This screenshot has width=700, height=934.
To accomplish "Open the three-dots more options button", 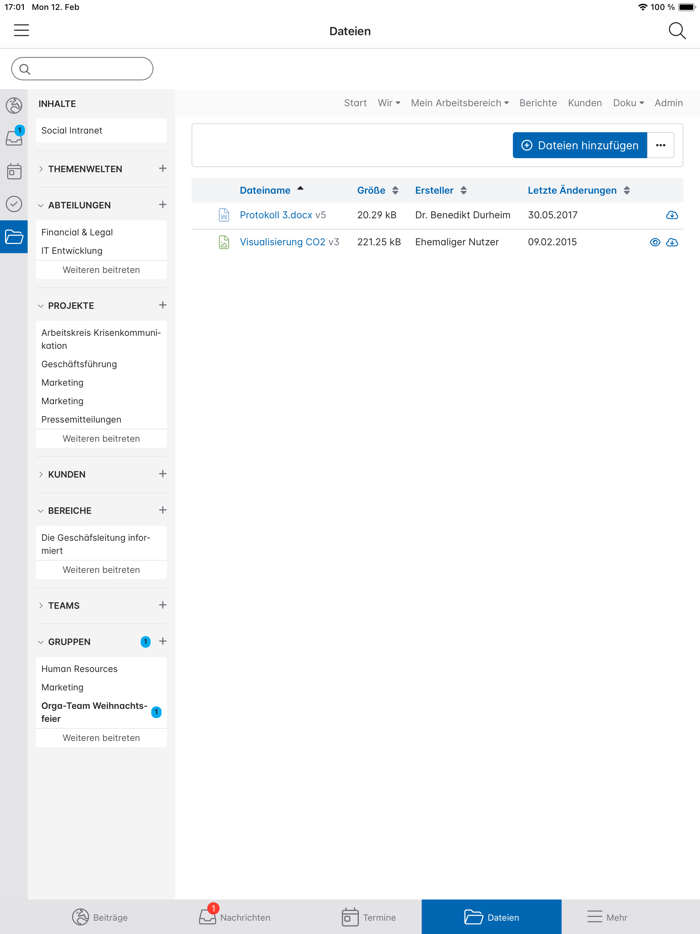I will pyautogui.click(x=661, y=145).
